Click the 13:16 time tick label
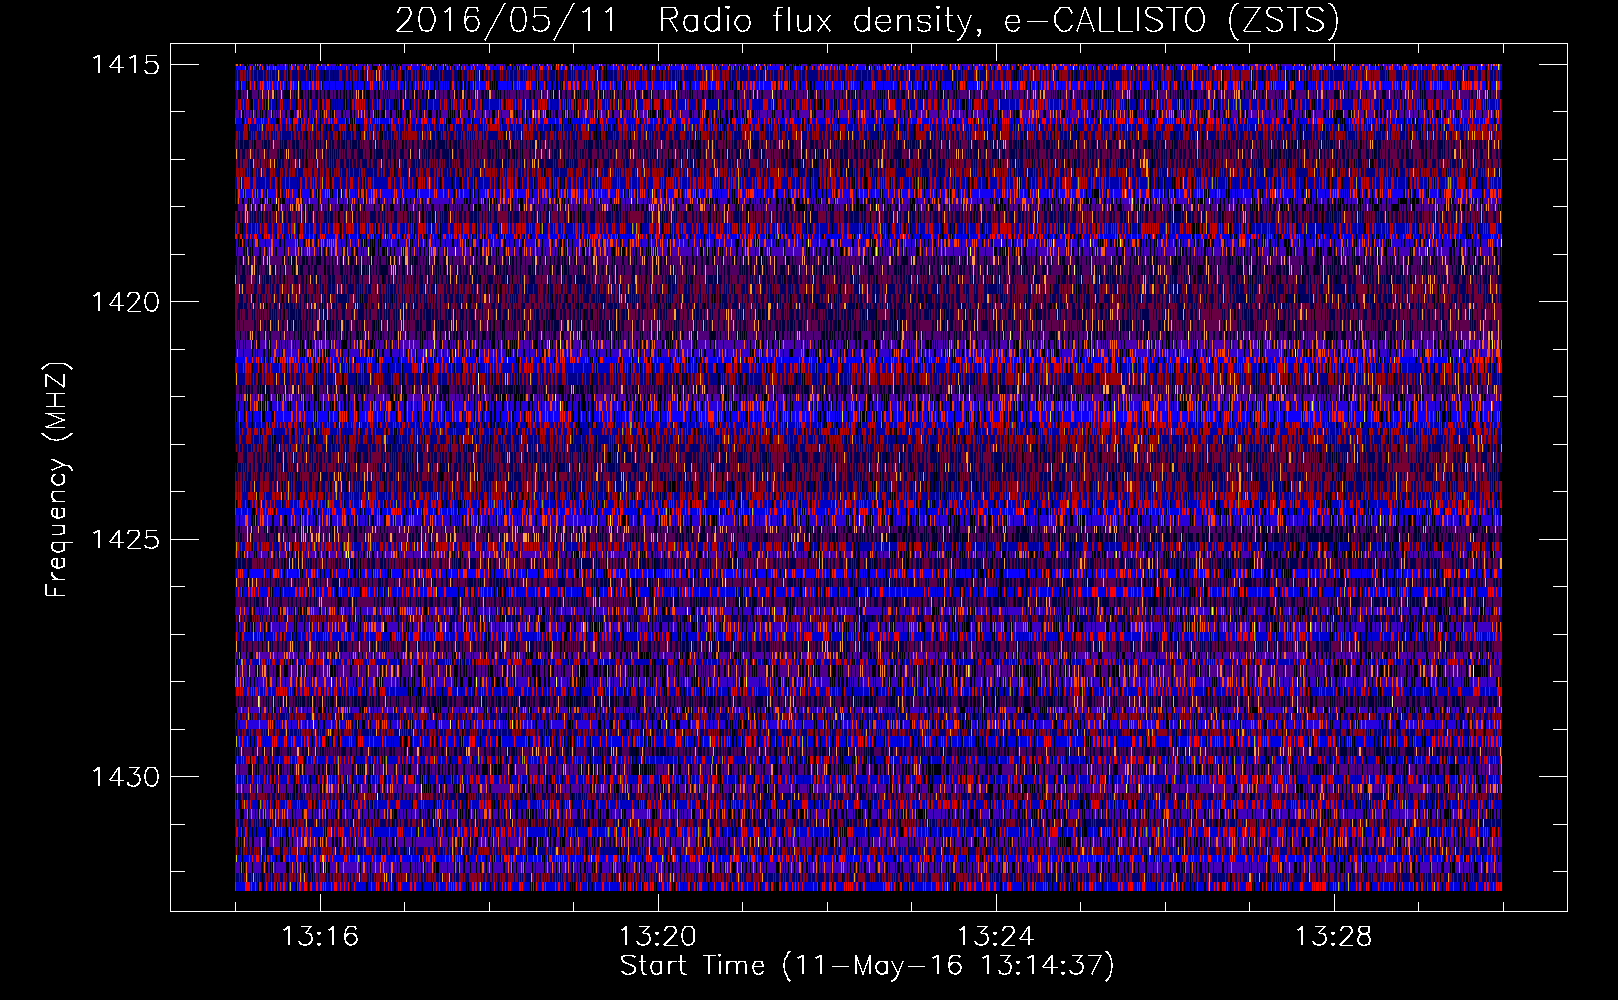The height and width of the screenshot is (1000, 1618). (320, 937)
